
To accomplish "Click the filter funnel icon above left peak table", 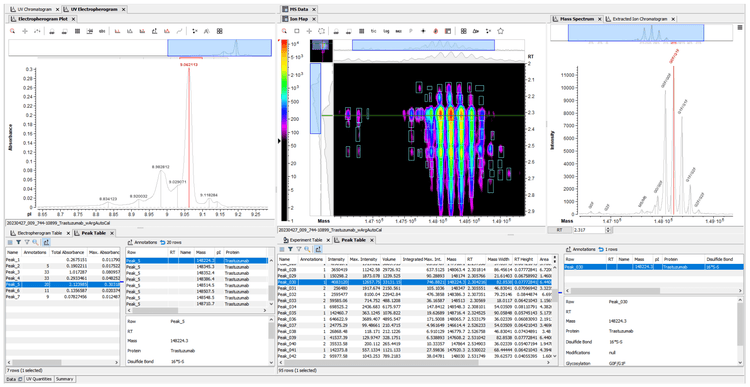I will point(19,243).
